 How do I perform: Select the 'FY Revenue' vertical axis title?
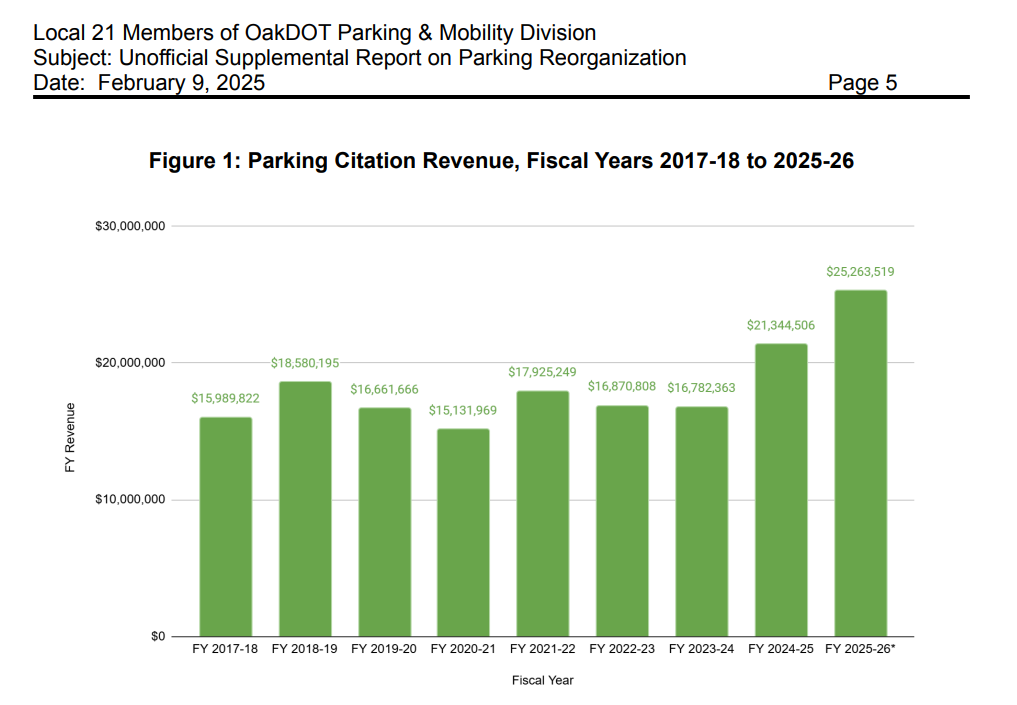70,437
